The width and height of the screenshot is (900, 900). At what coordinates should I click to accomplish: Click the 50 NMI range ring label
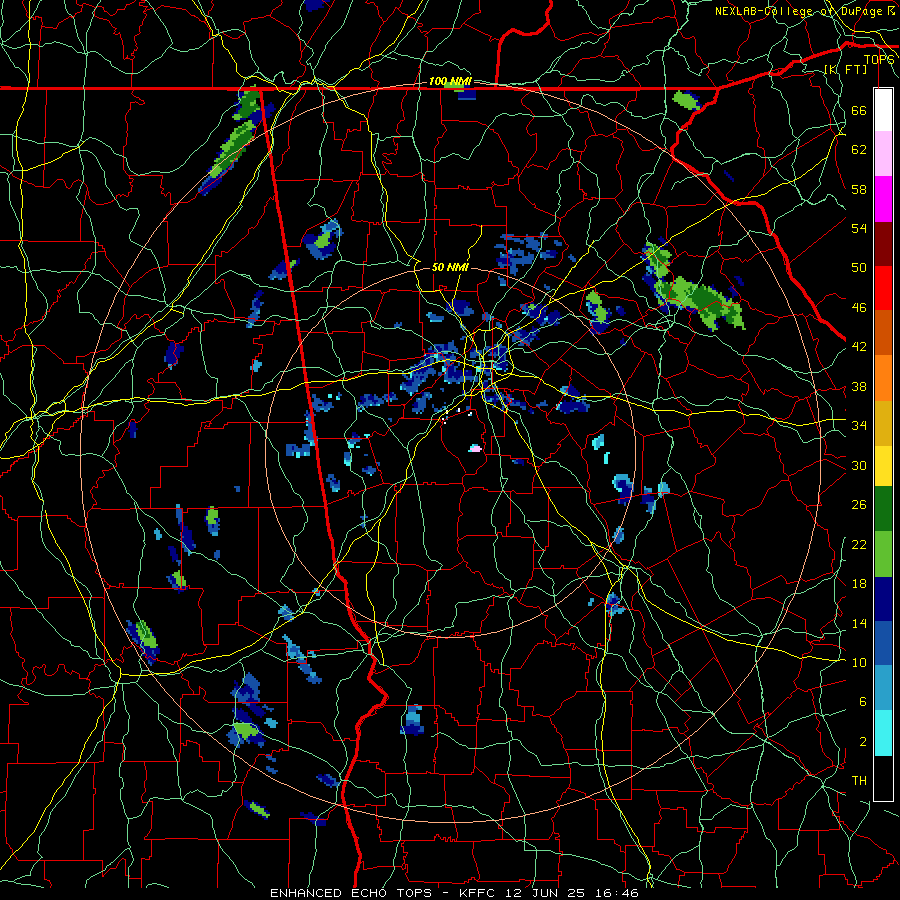(x=451, y=267)
